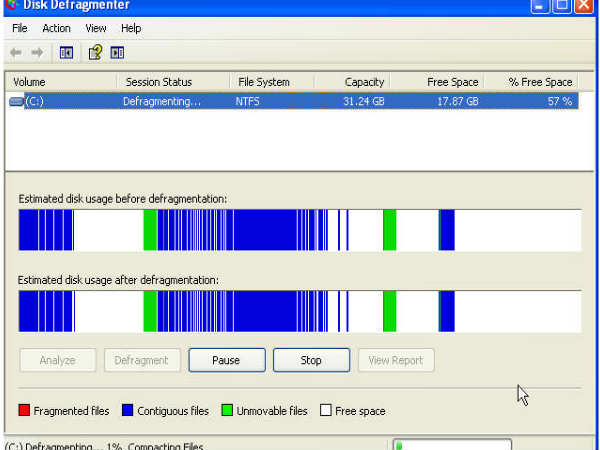Stop the defragmentation

click(x=311, y=360)
